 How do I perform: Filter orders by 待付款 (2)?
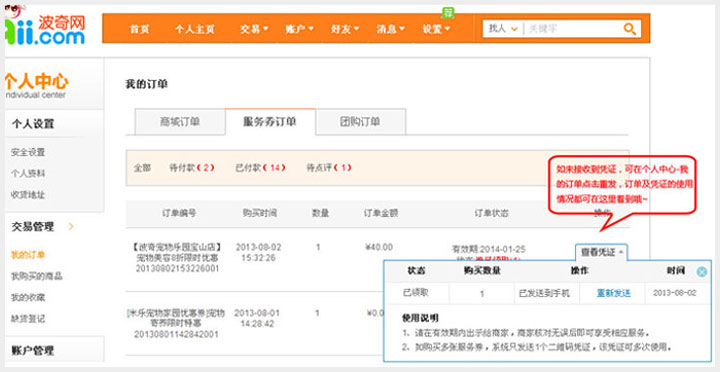pos(192,168)
